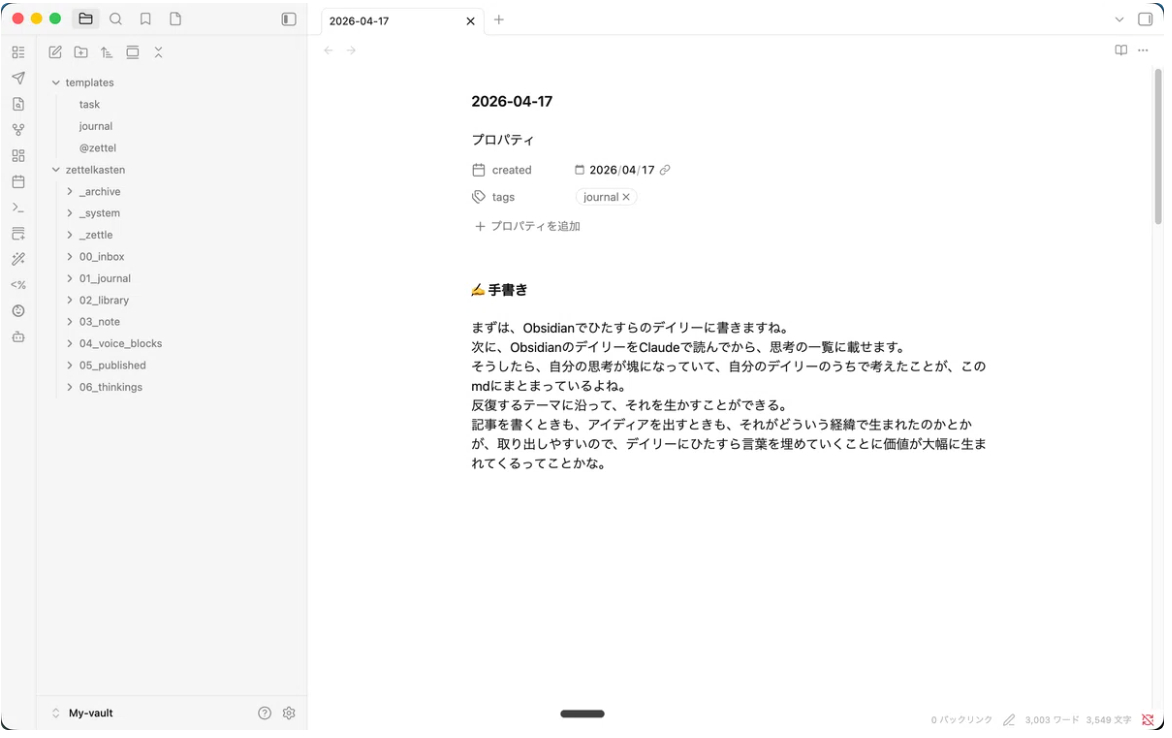
Task: Open the journal template file
Action: pyautogui.click(x=96, y=126)
